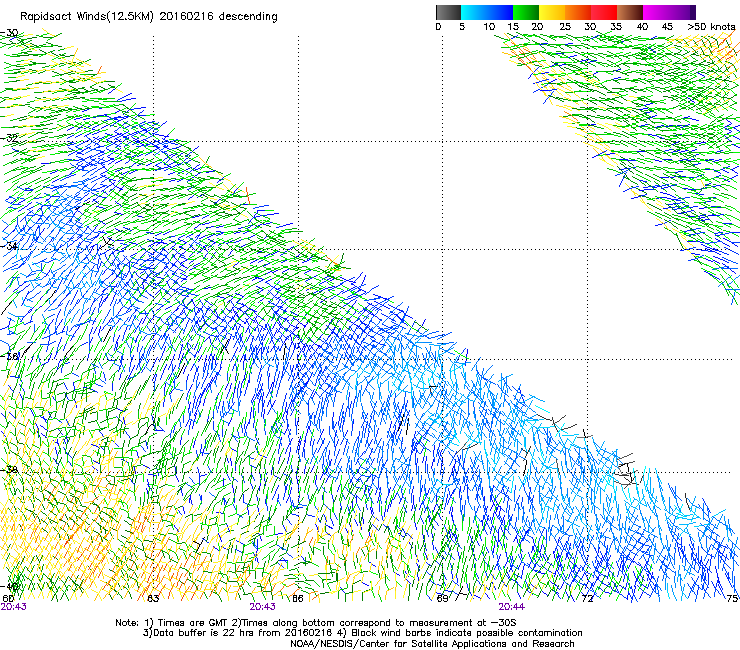Screen dimensions: 740x650
Task: Click the plot title 'Rapidsact Winds(12.5KM)'
Action: coord(87,17)
